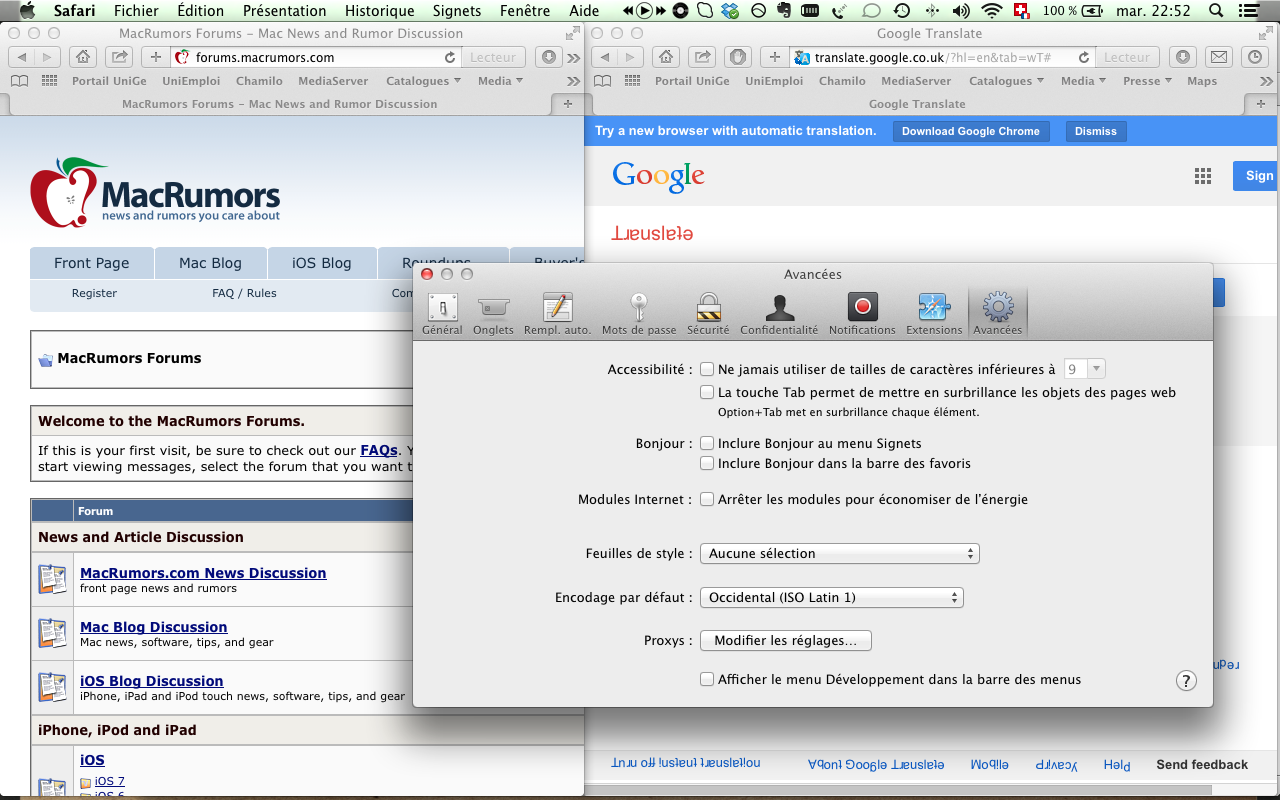The width and height of the screenshot is (1280, 800).
Task: Open the Google apps grid icon
Action: 1203,176
